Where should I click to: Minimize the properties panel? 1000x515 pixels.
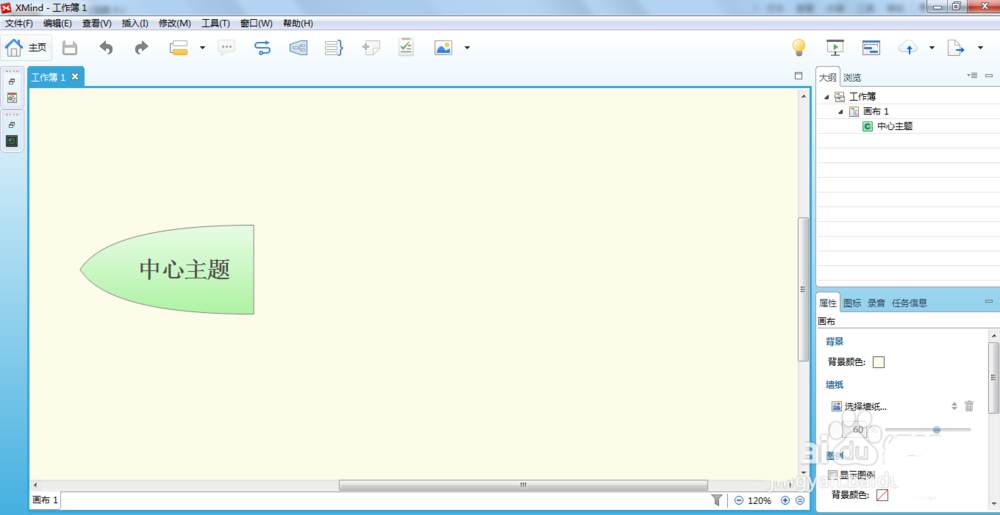[989, 301]
